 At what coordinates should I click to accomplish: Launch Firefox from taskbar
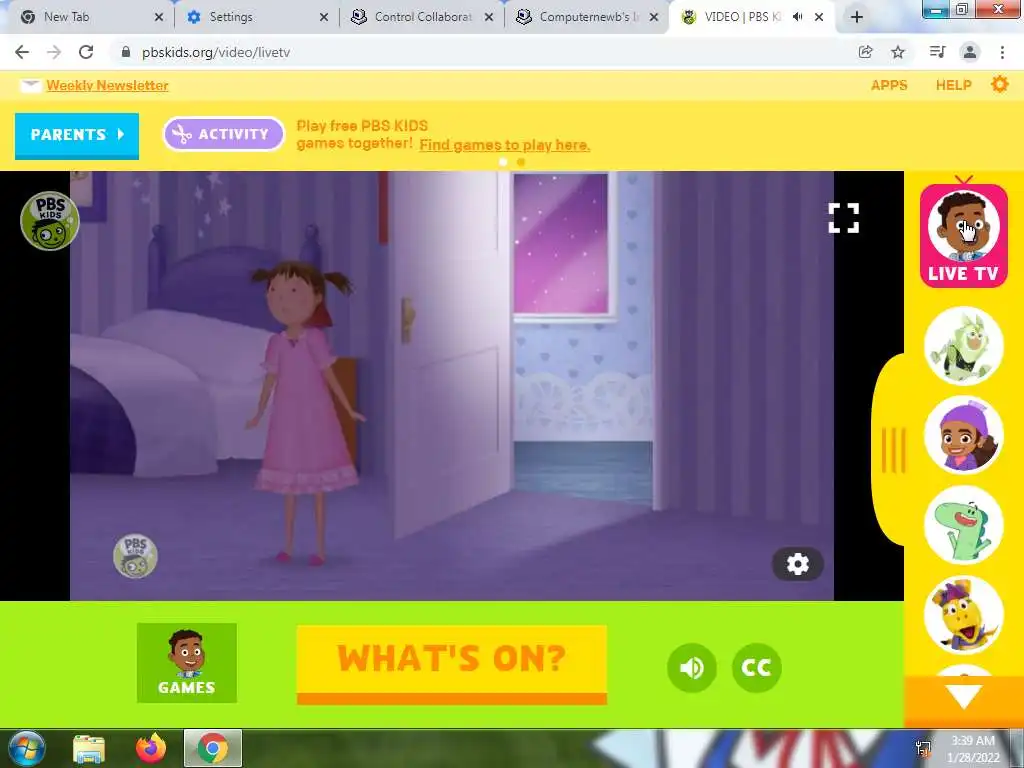click(151, 748)
